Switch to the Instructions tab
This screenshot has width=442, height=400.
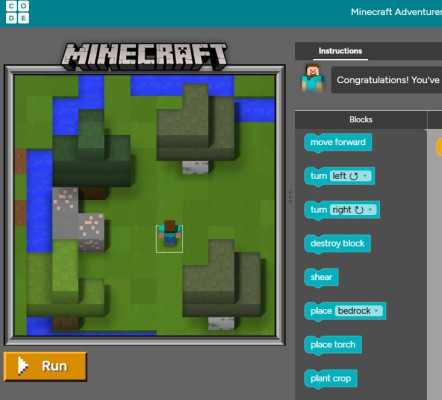click(340, 51)
